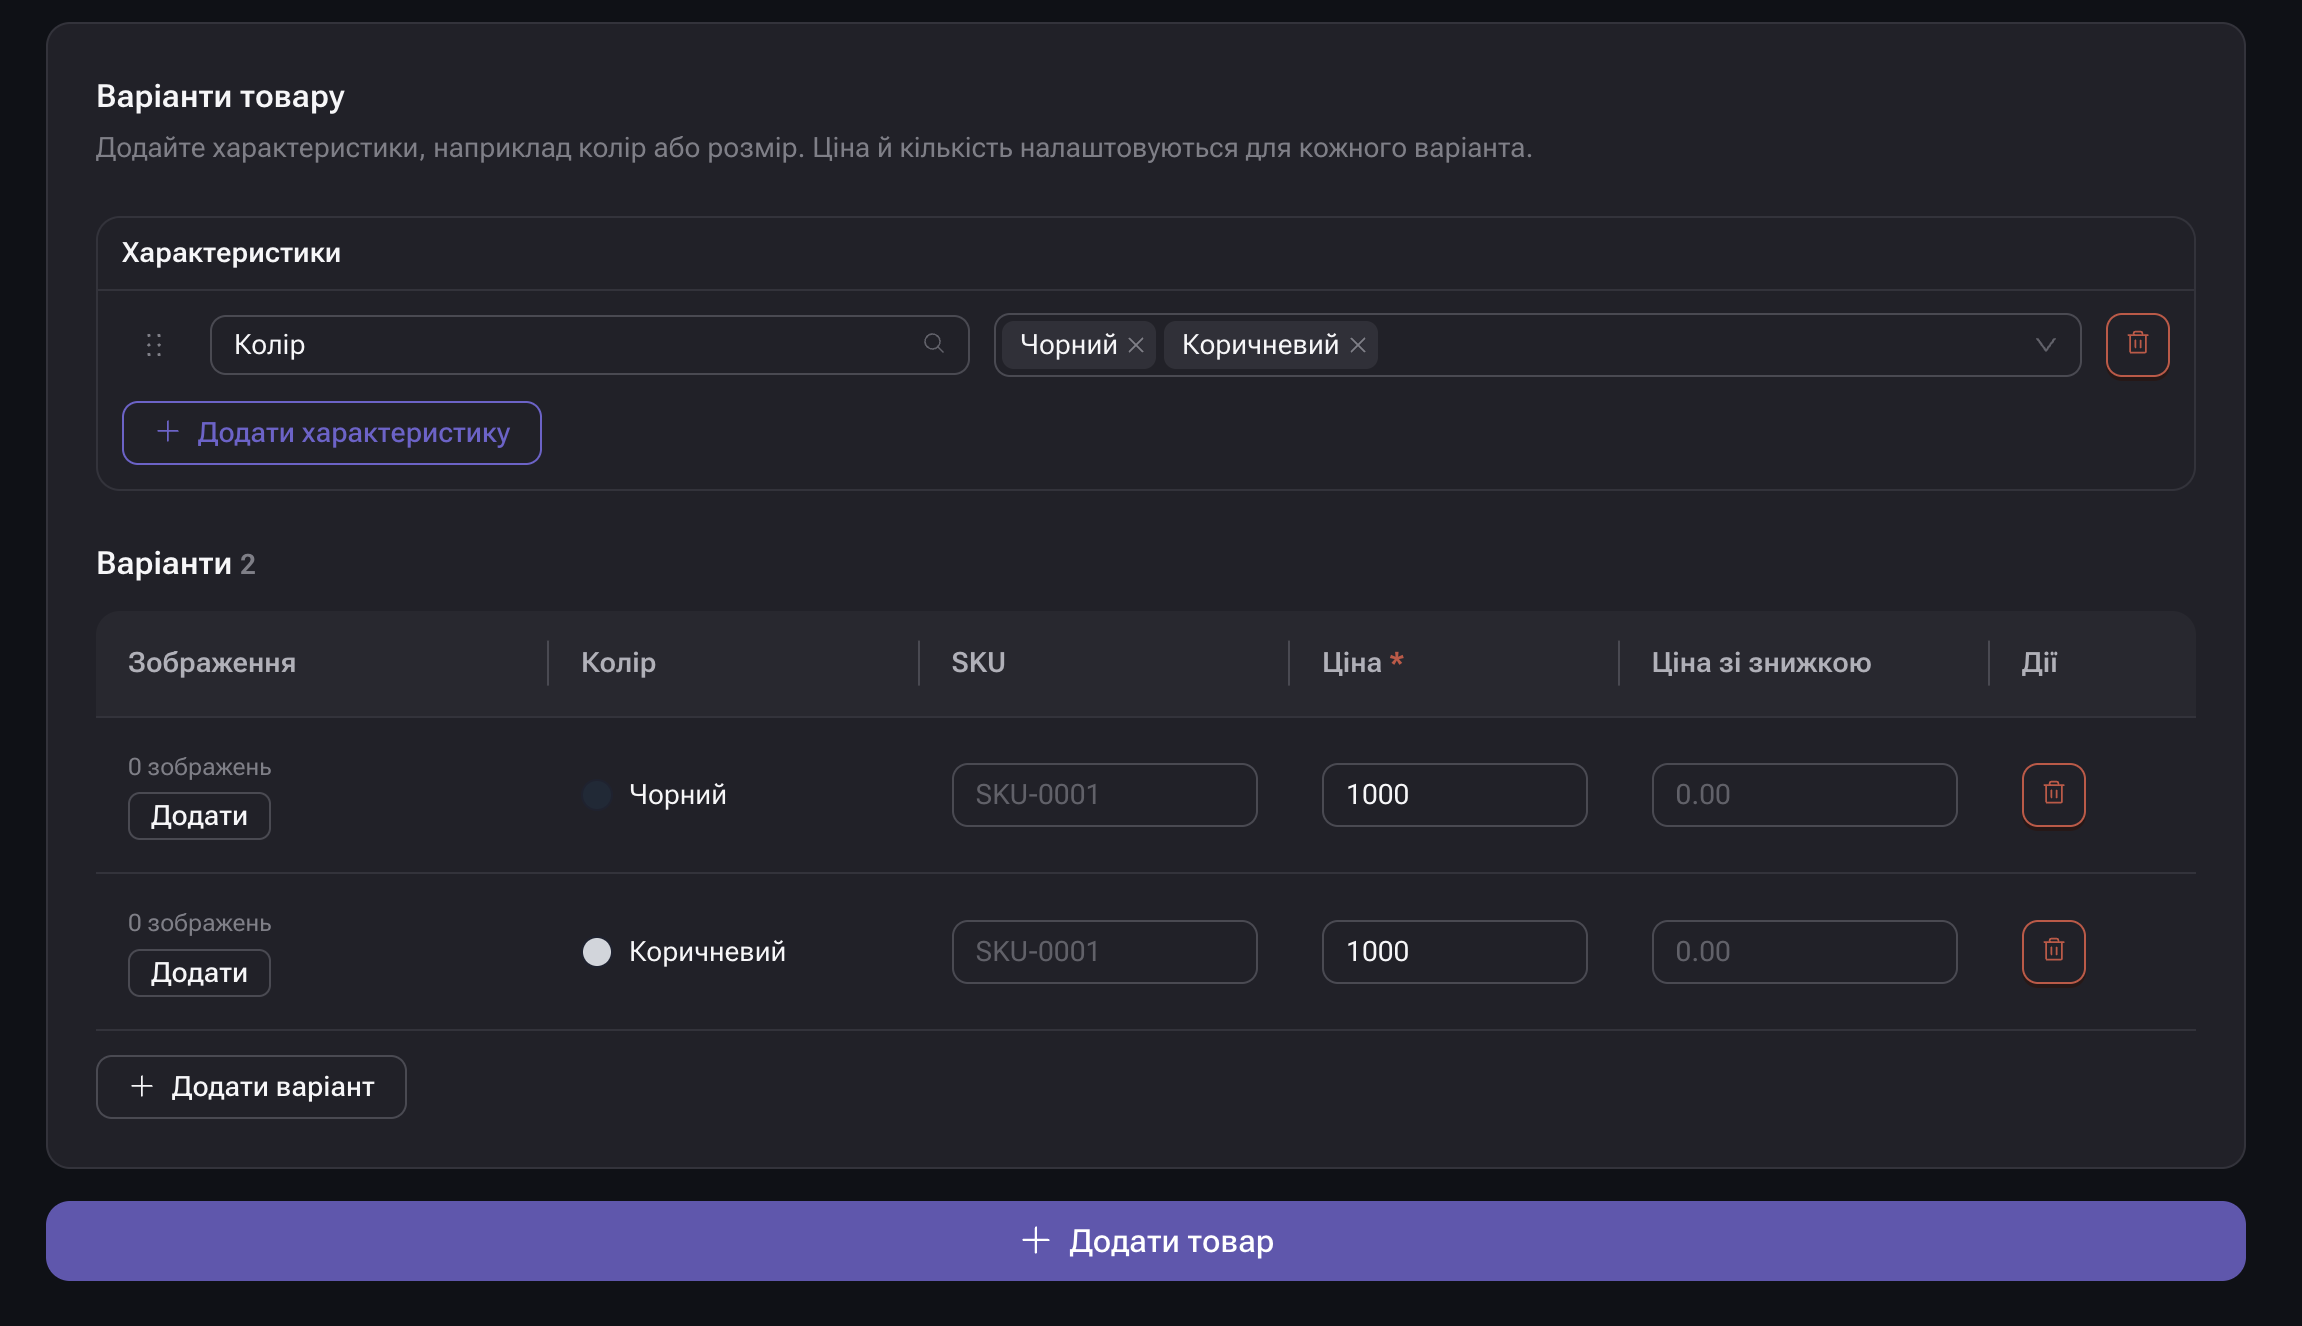Click the Варіанти товару heading
Image resolution: width=2302 pixels, height=1326 pixels.
point(220,97)
